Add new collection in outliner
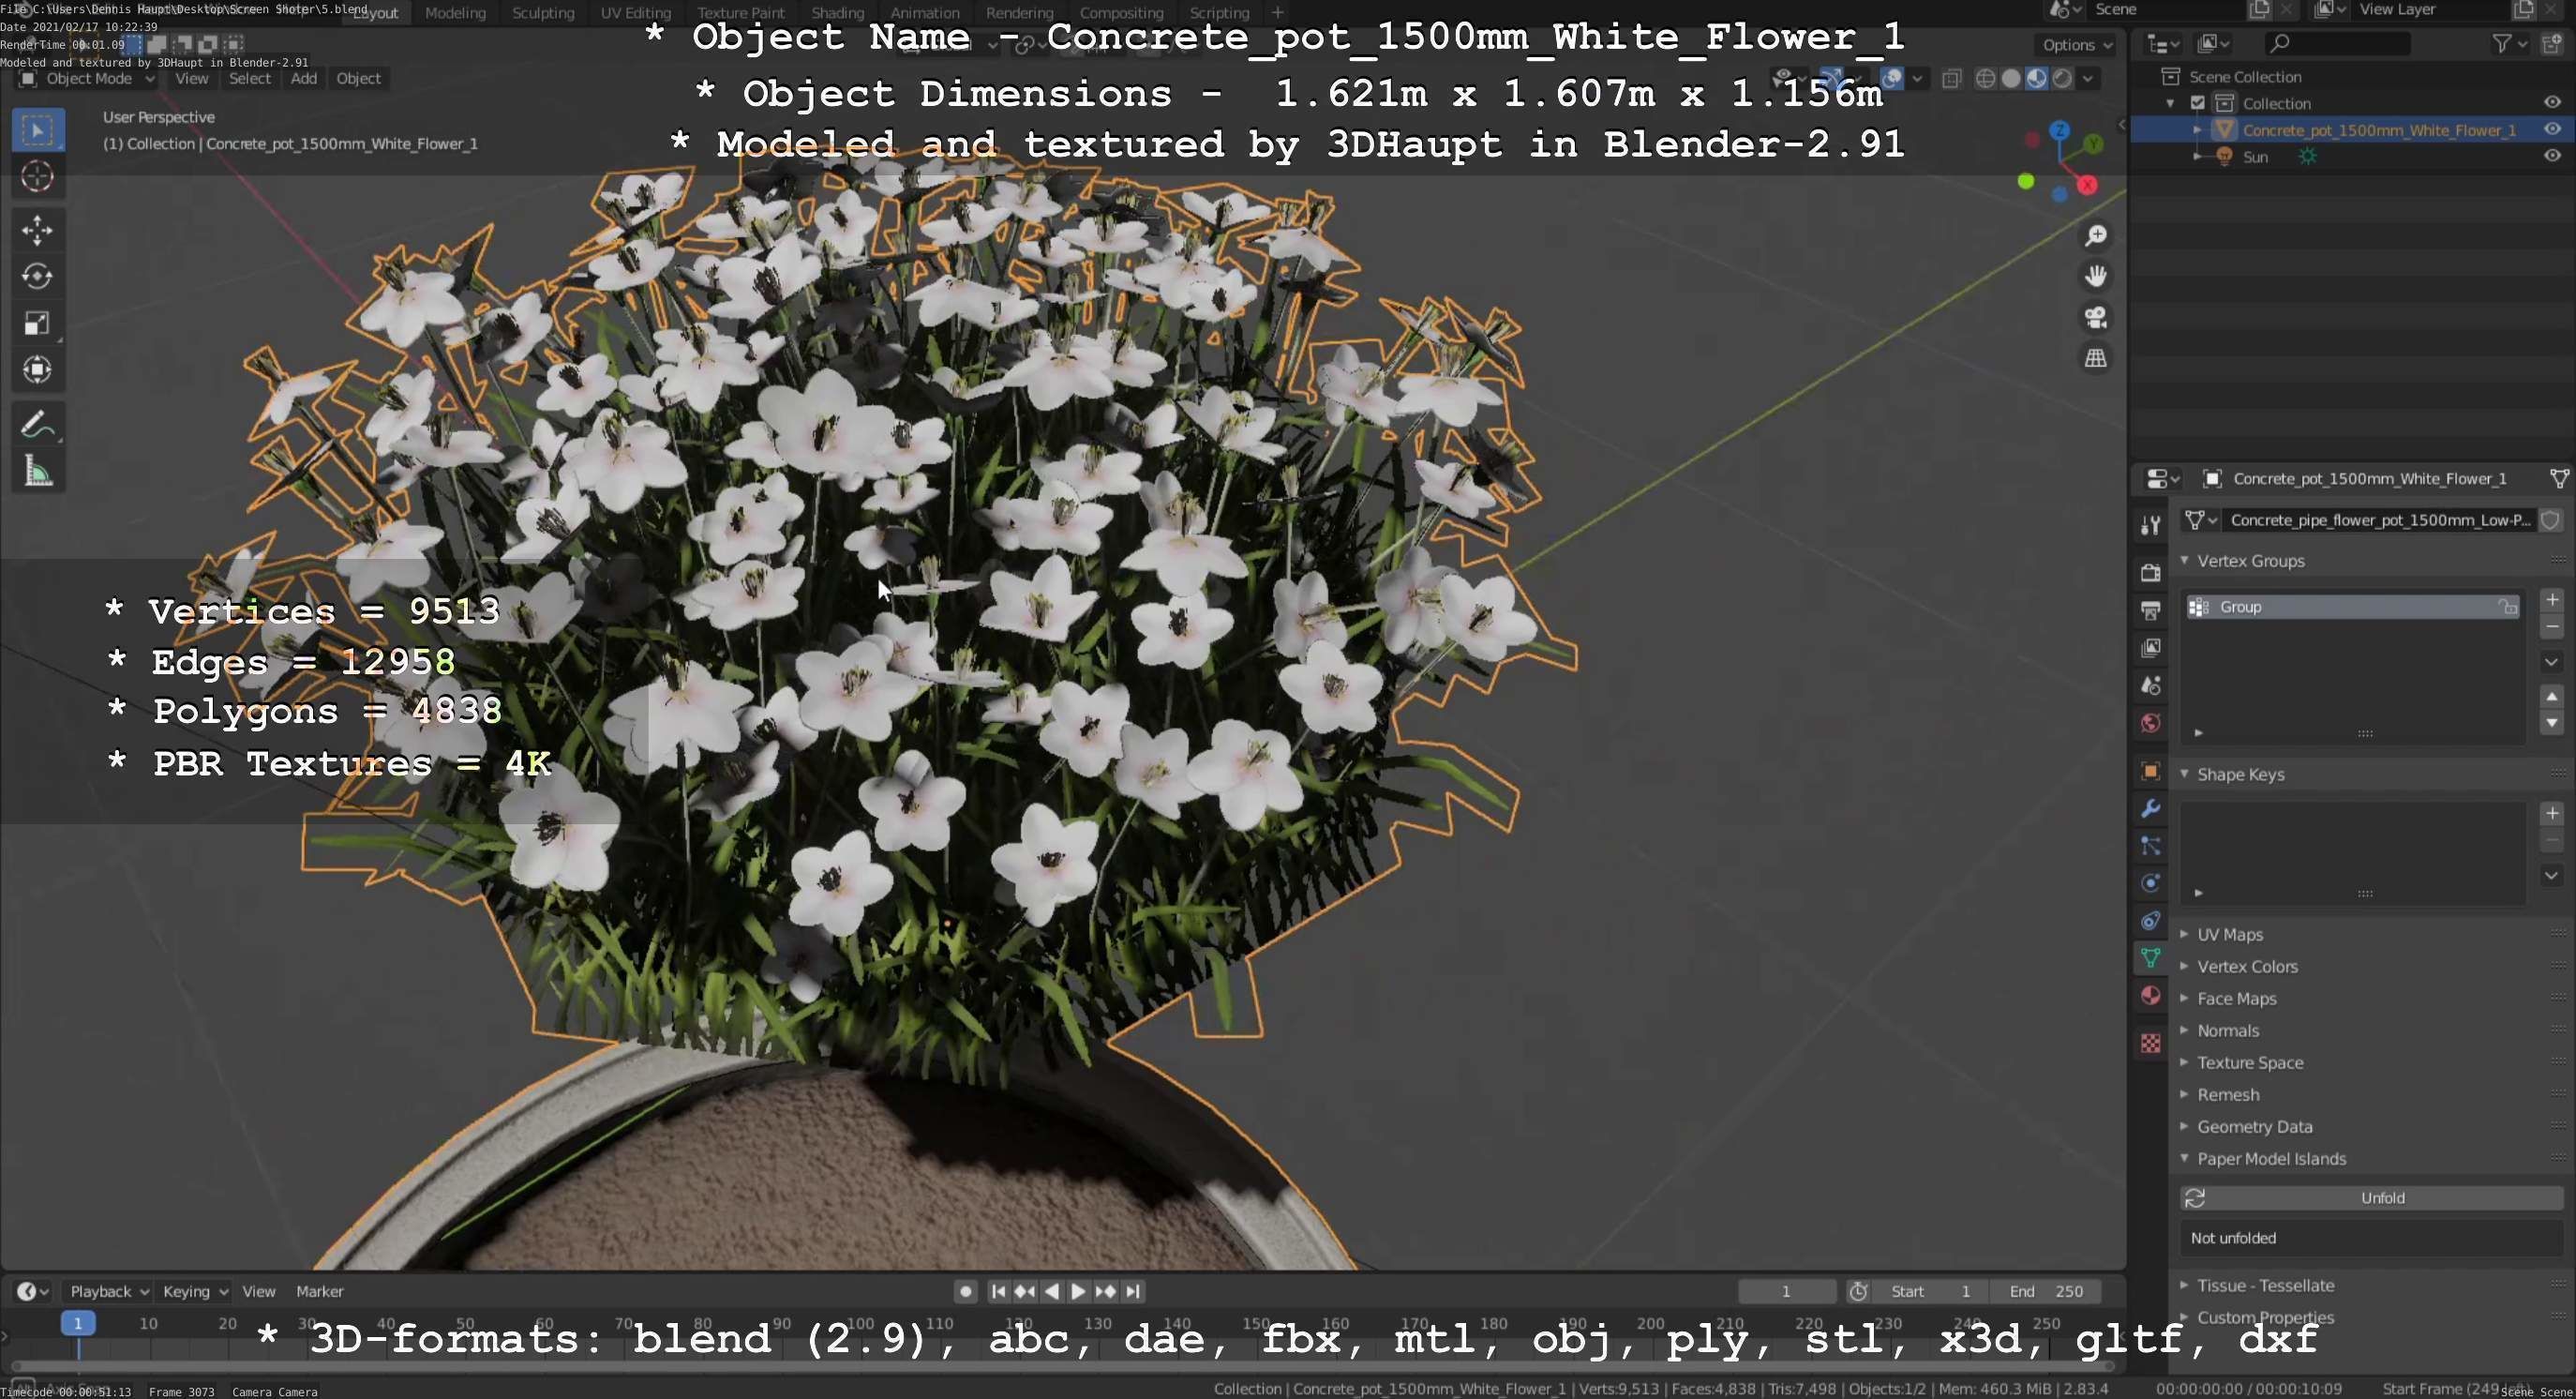The height and width of the screenshot is (1399, 2576). (2552, 43)
